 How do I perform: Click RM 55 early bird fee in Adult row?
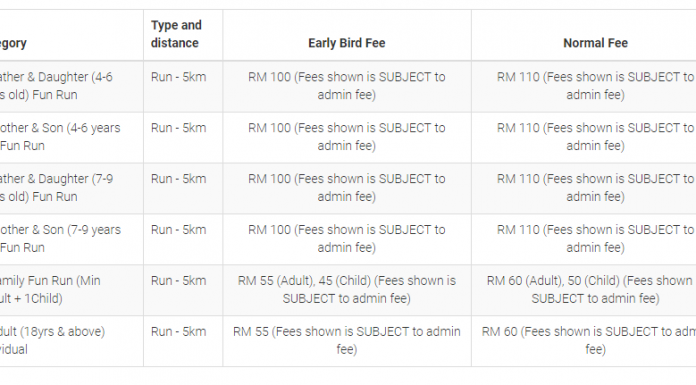347,341
